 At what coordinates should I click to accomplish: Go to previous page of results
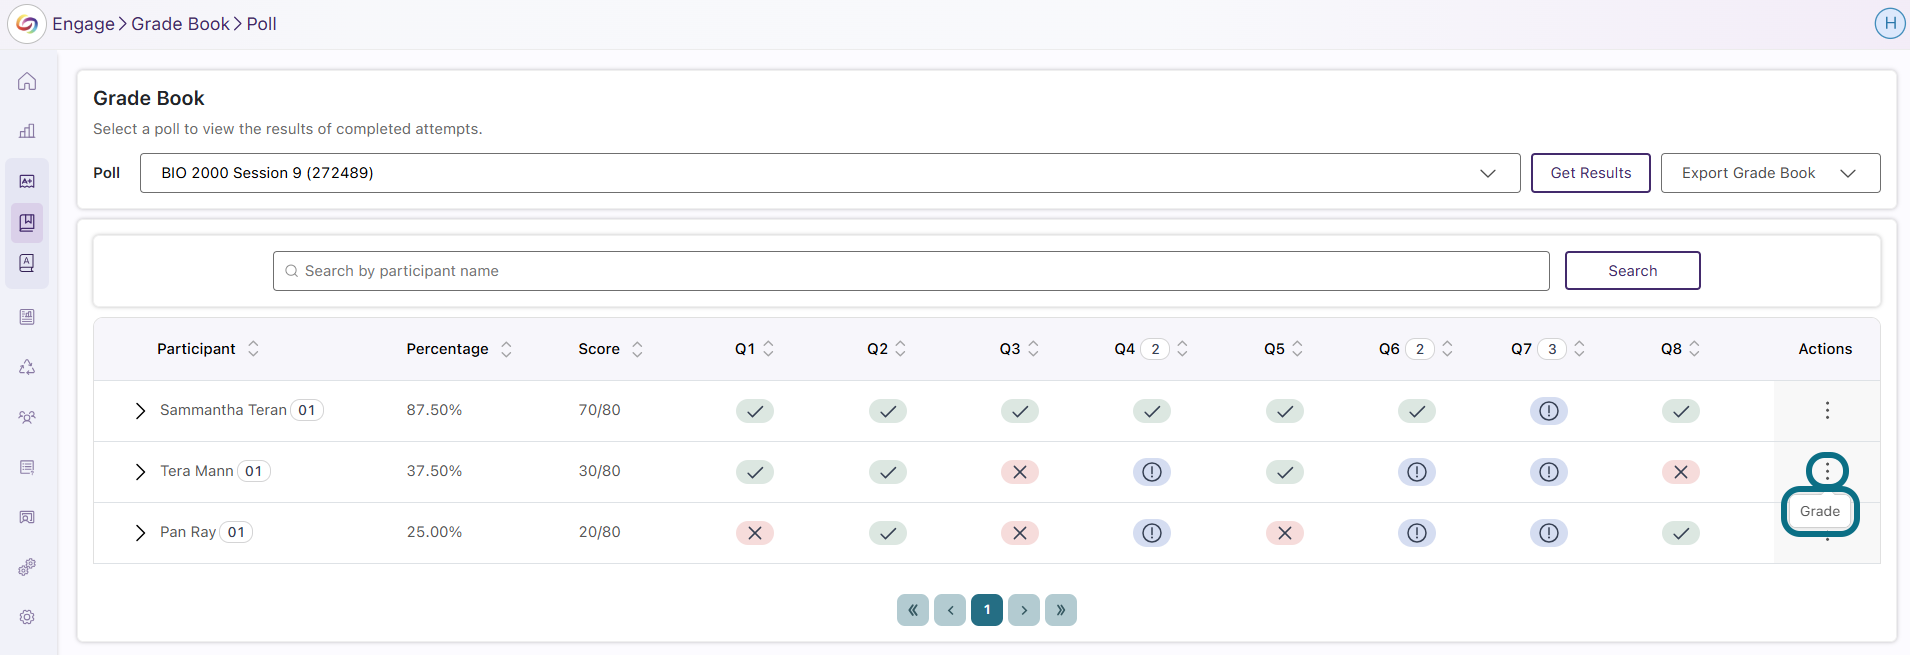950,610
